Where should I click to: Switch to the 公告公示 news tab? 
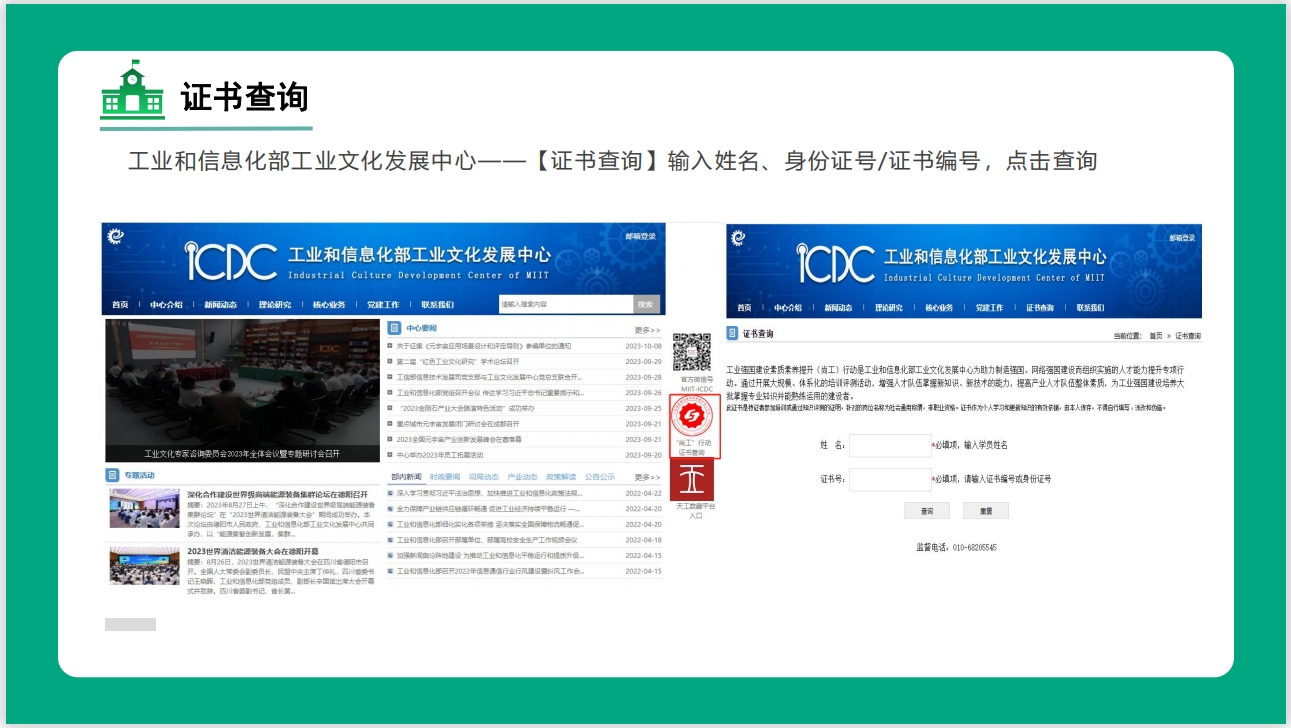coord(600,477)
